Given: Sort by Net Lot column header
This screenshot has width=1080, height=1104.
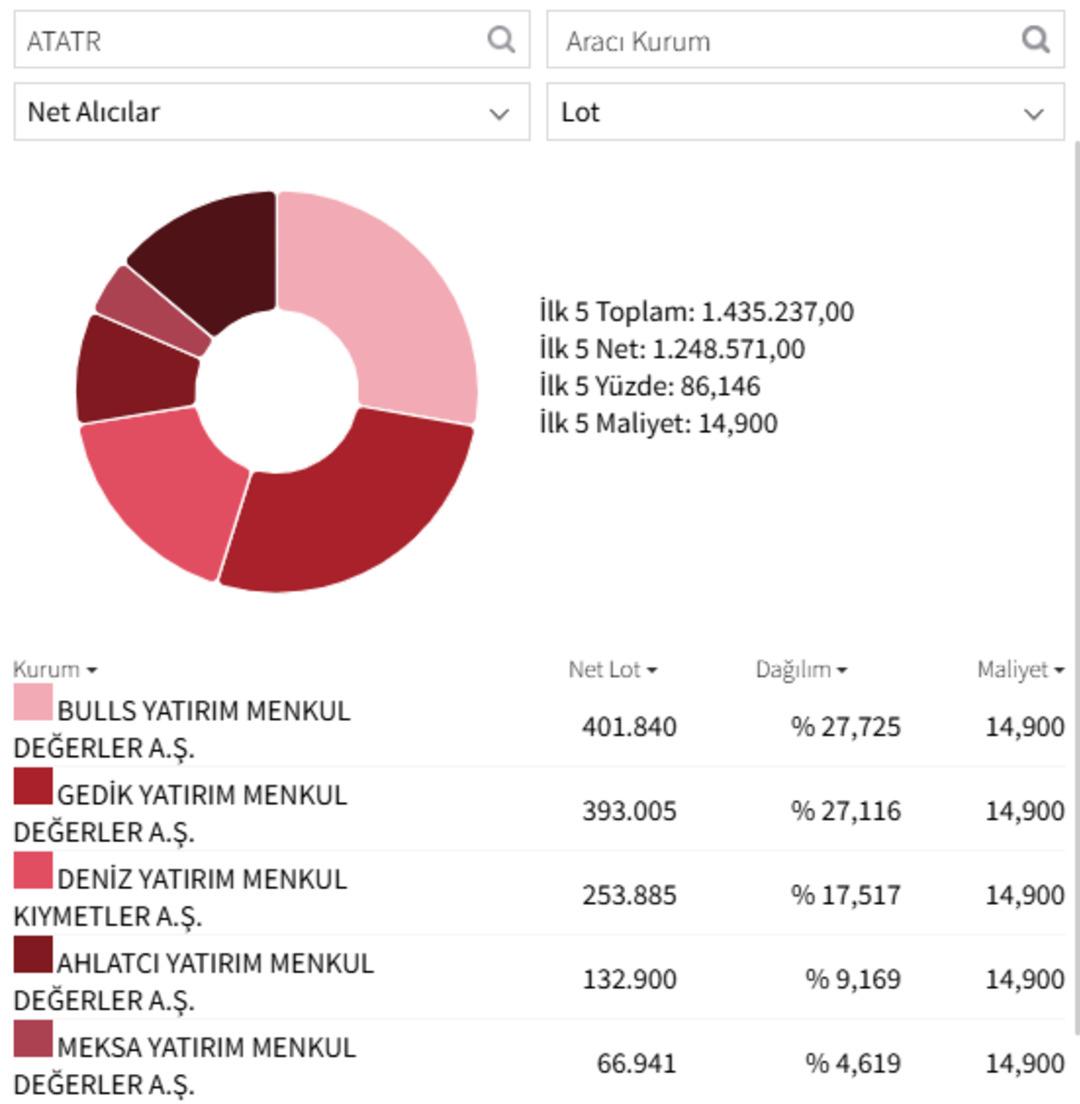Looking at the screenshot, I should coord(612,670).
